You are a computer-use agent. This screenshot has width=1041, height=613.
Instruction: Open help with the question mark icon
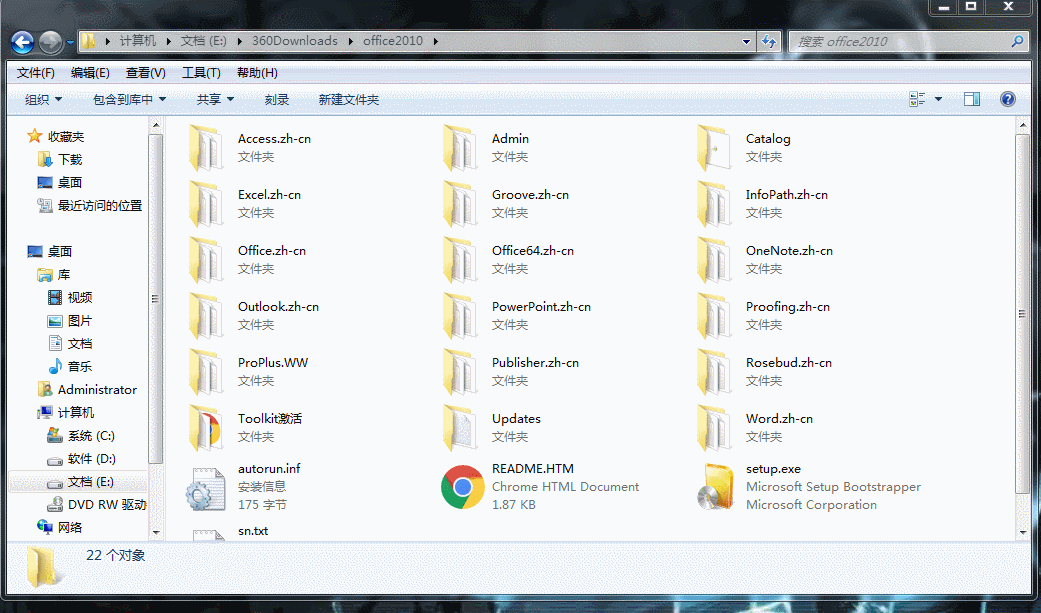pos(1007,99)
